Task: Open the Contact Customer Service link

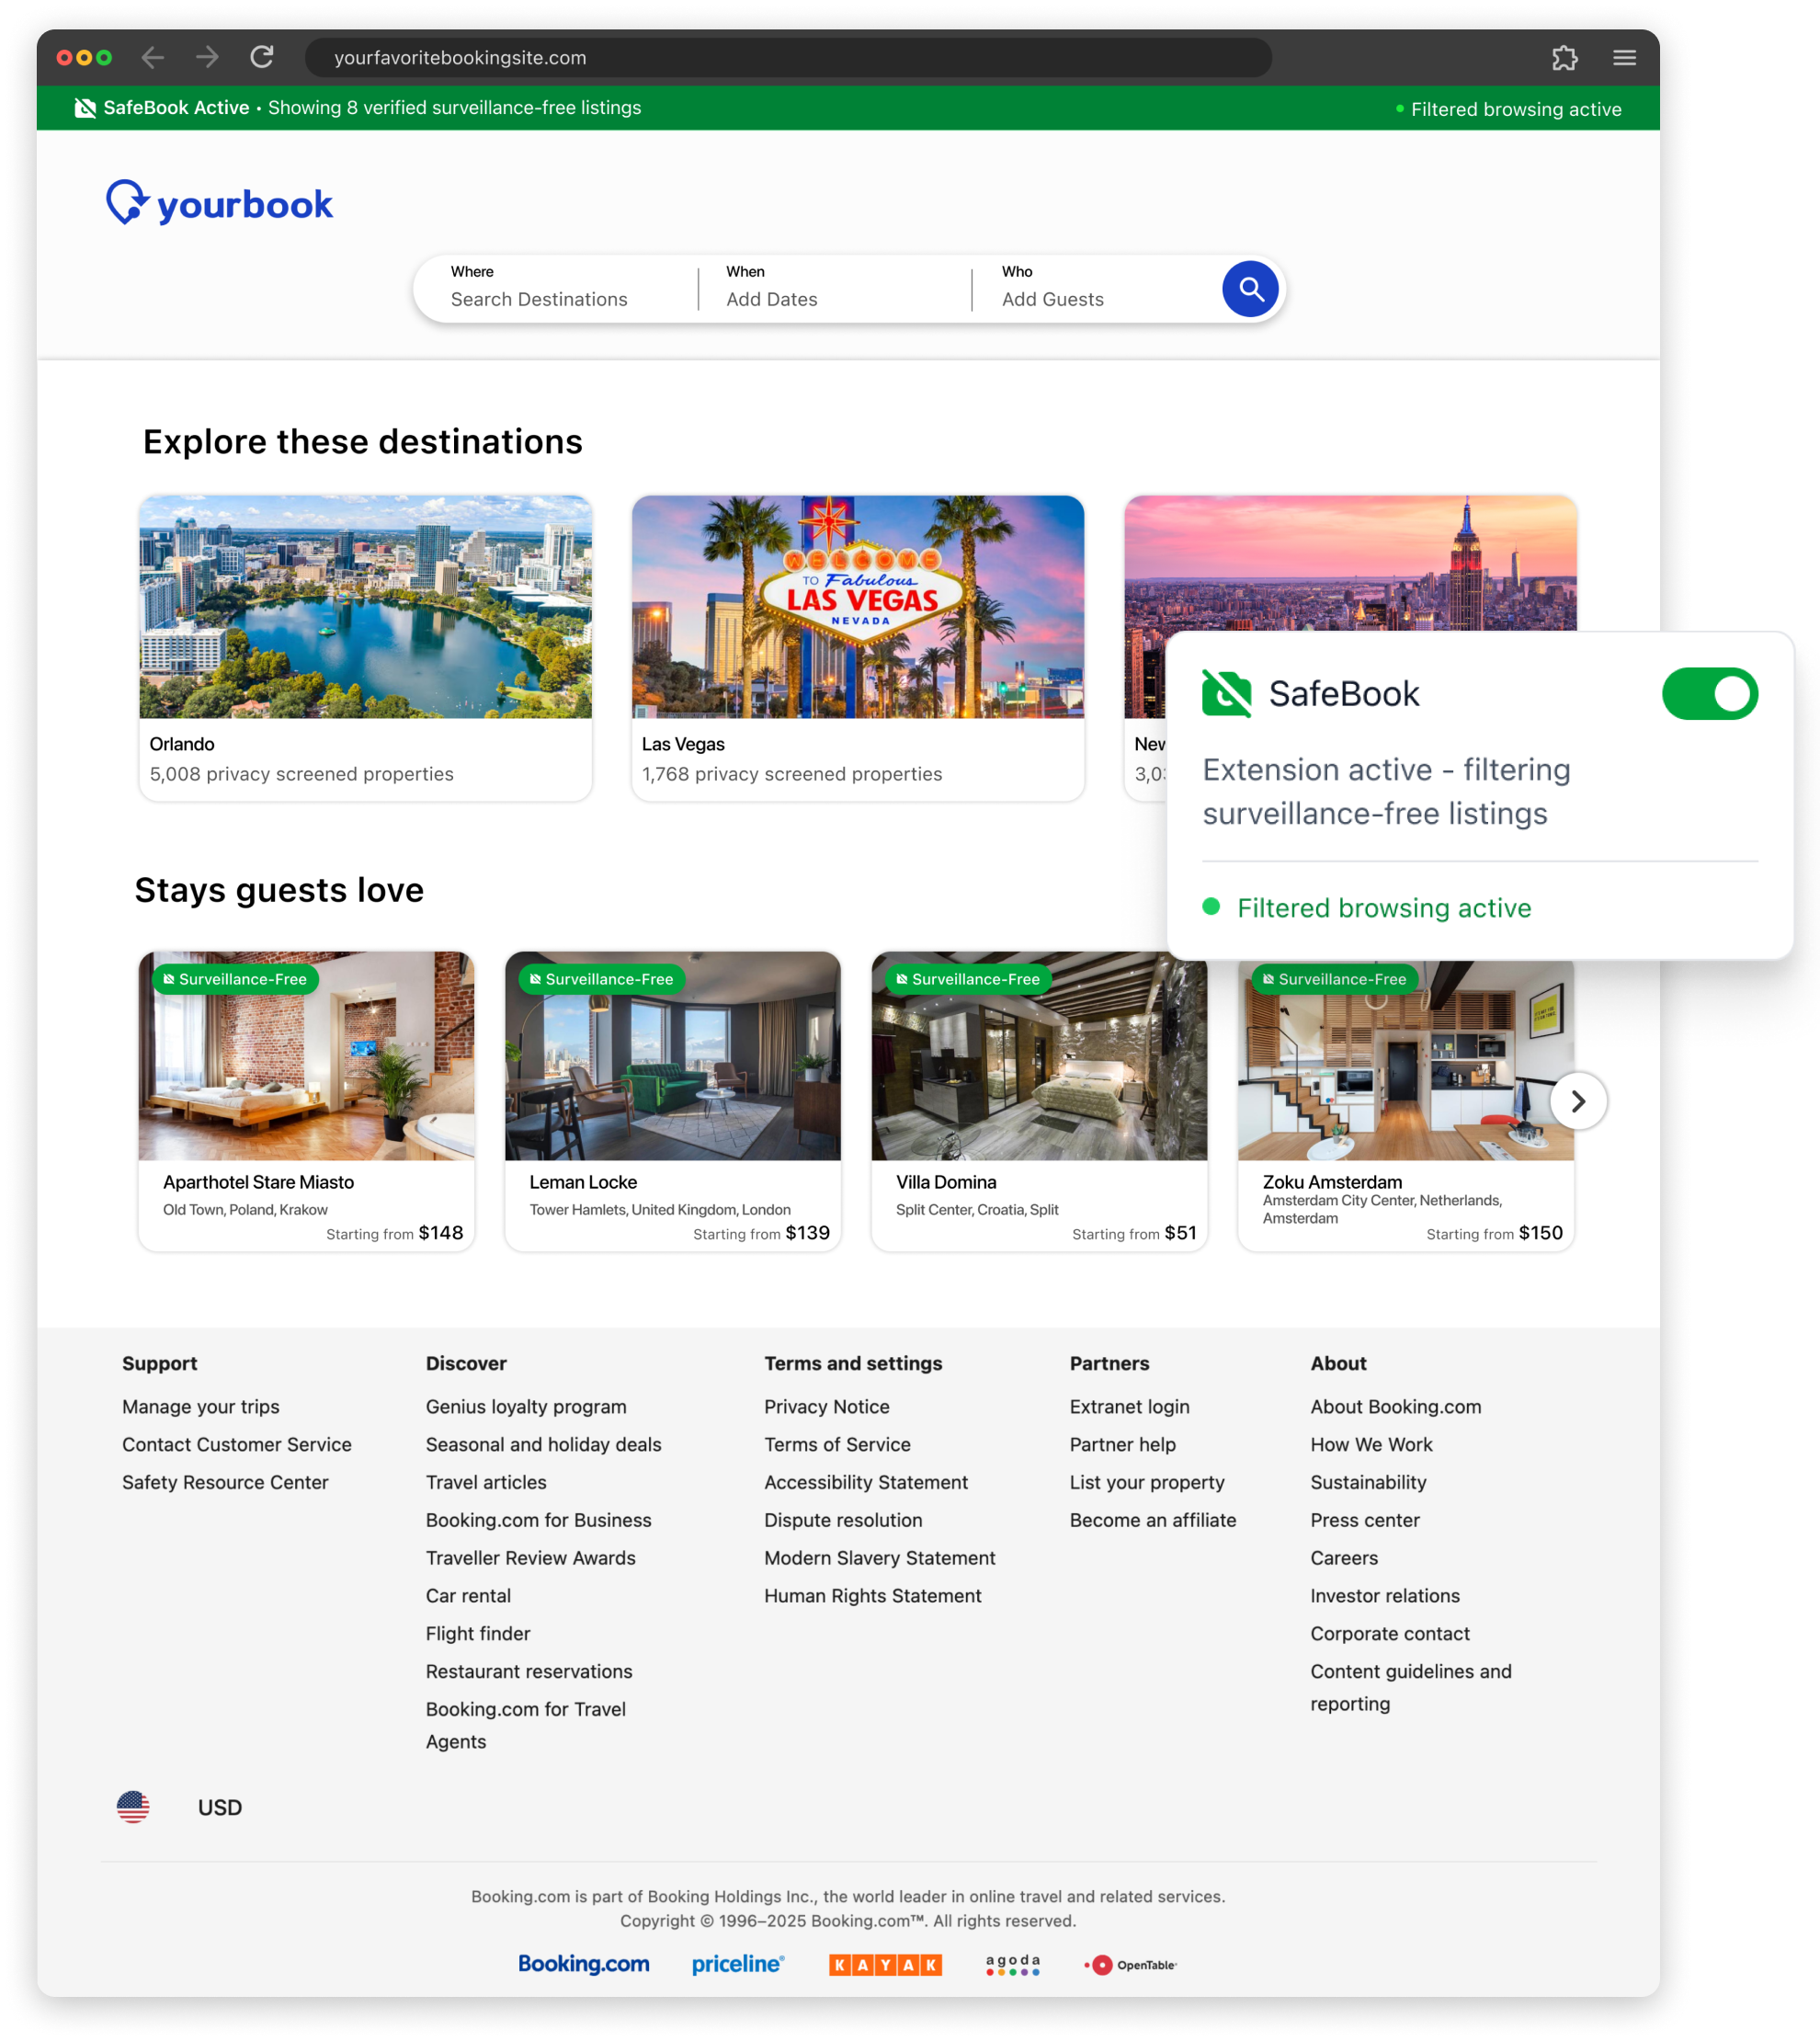Action: point(237,1444)
